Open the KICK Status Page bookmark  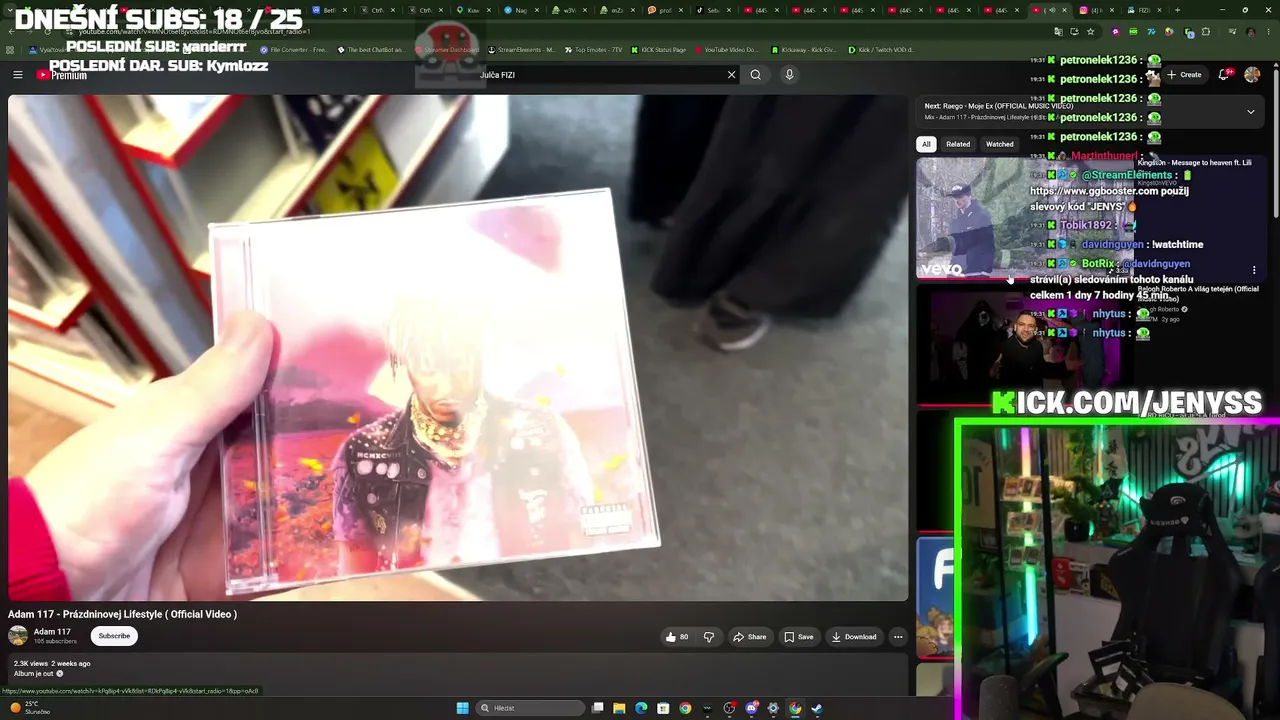pos(658,49)
